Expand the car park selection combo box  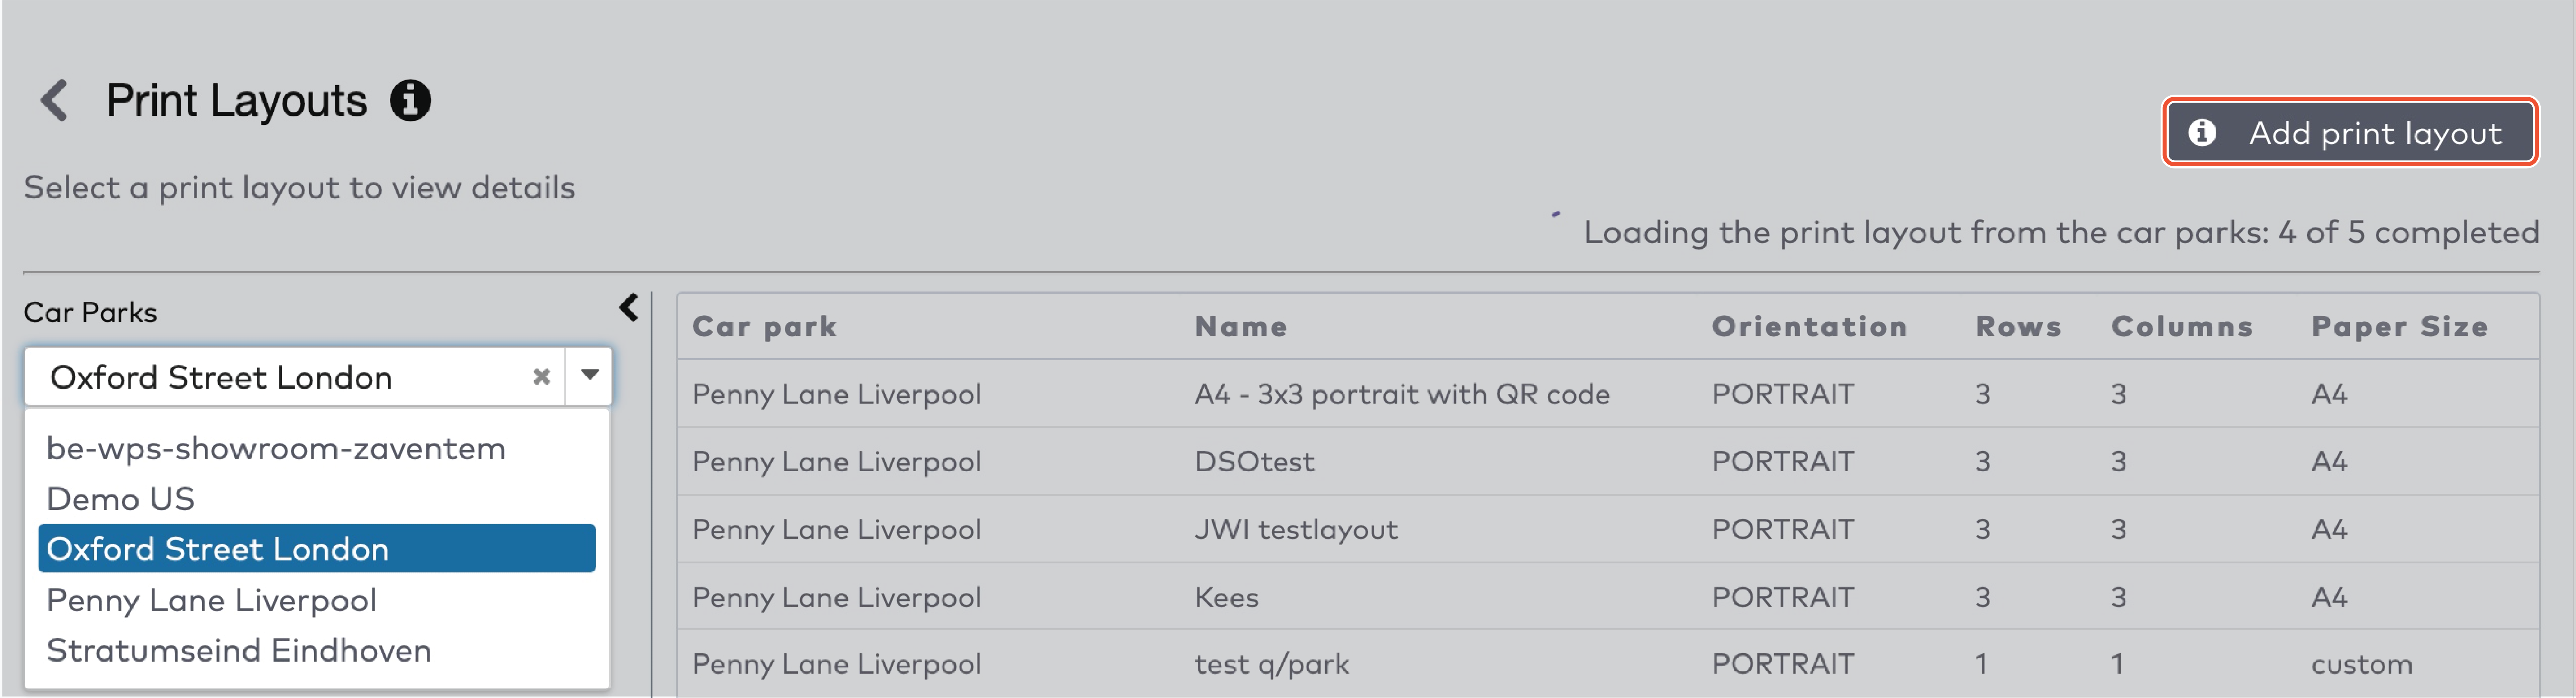(x=589, y=377)
